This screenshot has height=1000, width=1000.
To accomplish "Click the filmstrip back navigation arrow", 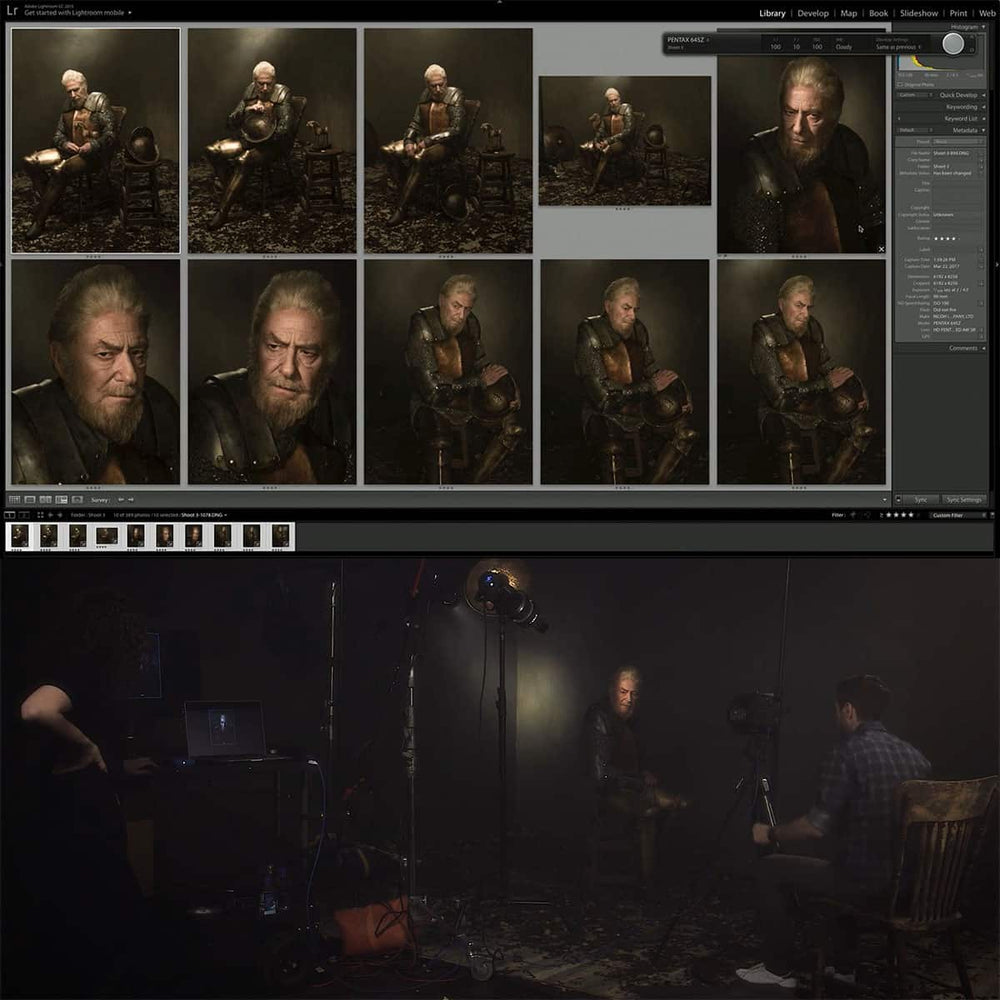I will [50, 515].
